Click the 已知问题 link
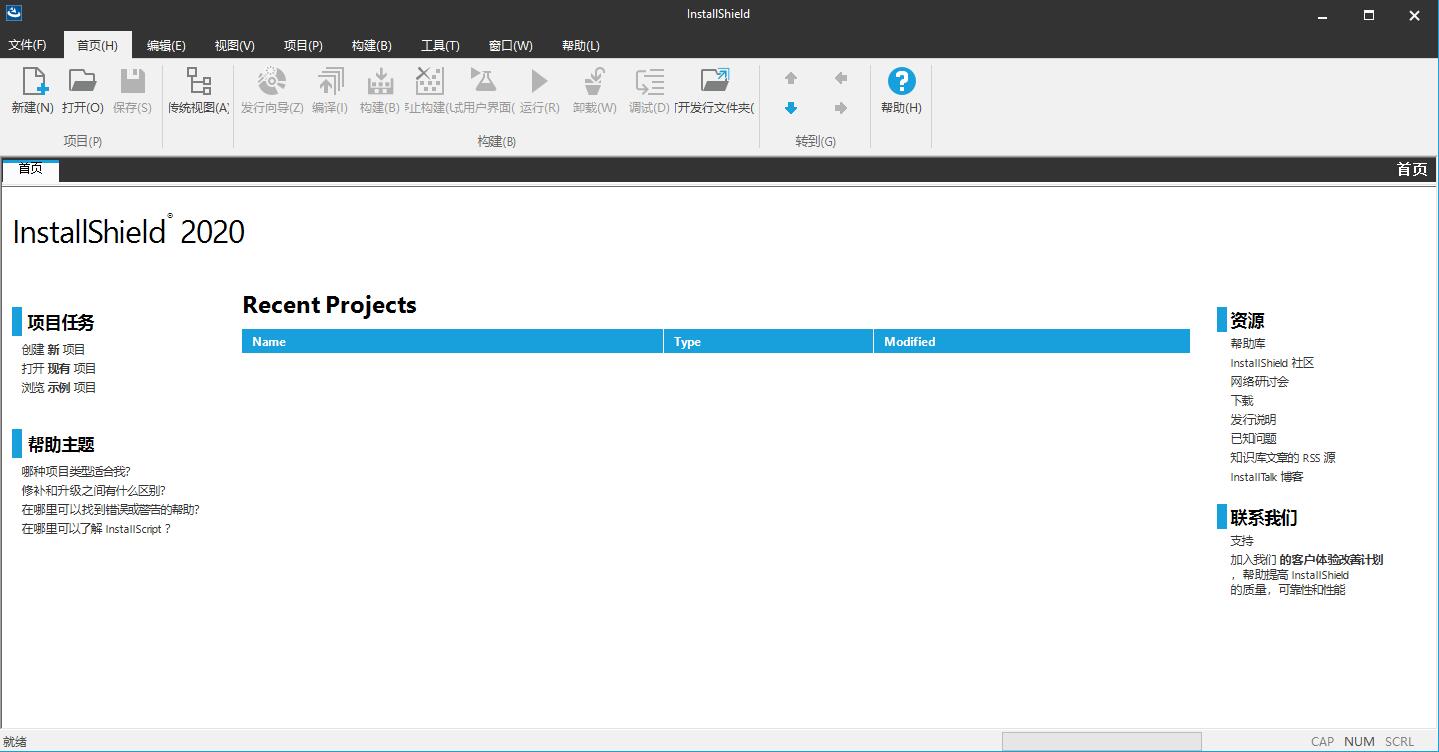Viewport: 1439px width, 752px height. 1253,438
